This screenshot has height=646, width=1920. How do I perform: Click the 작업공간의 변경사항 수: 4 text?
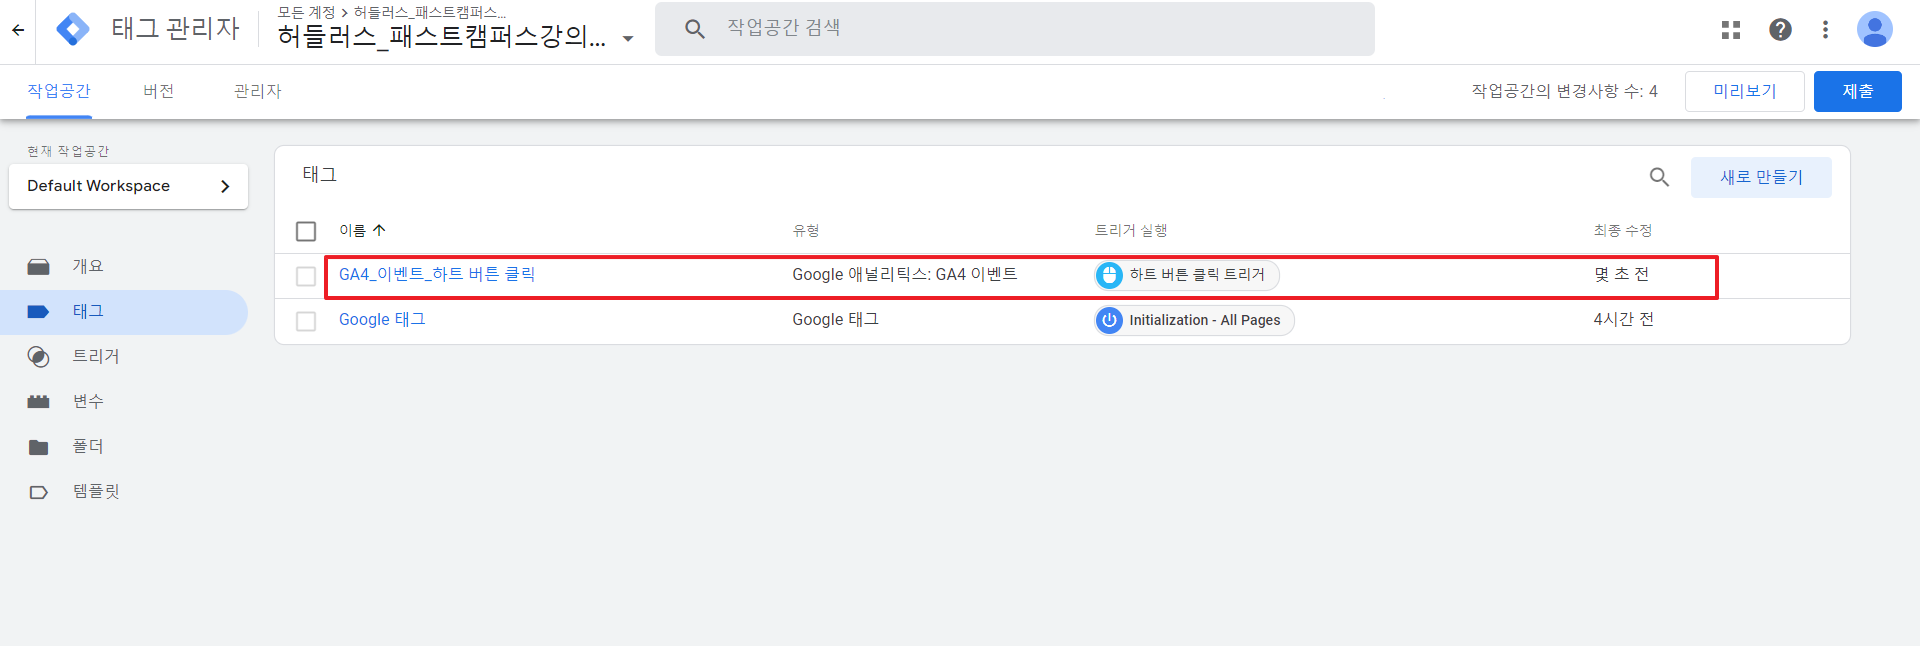(1564, 91)
